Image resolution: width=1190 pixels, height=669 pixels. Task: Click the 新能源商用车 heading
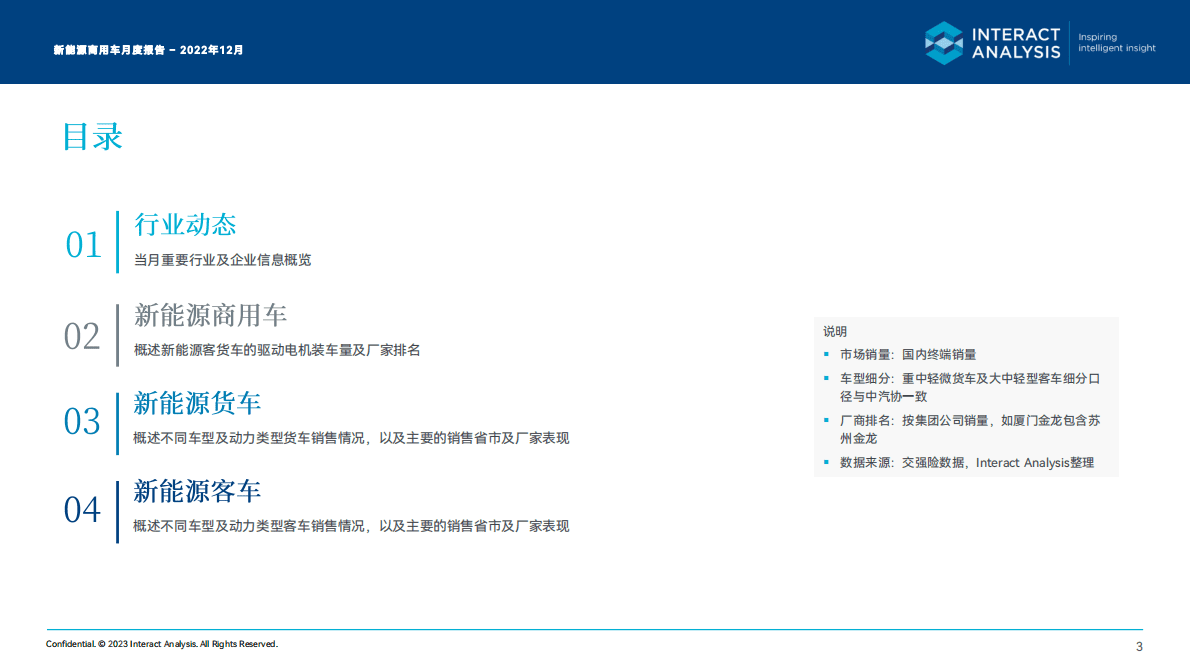click(211, 314)
